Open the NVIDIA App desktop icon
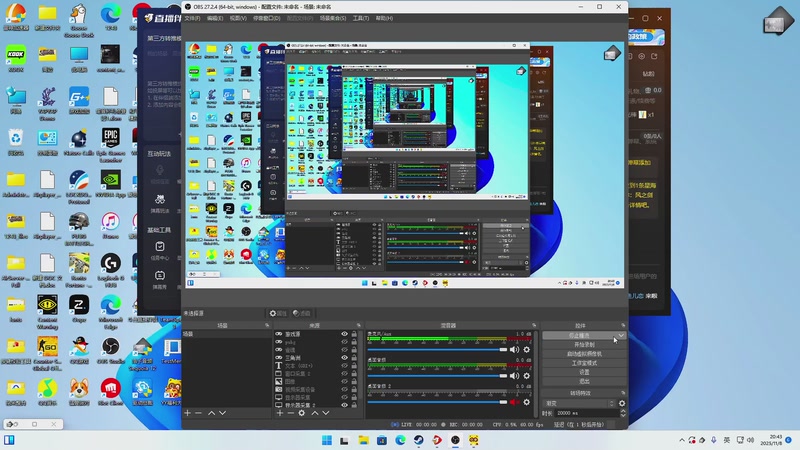 111,184
